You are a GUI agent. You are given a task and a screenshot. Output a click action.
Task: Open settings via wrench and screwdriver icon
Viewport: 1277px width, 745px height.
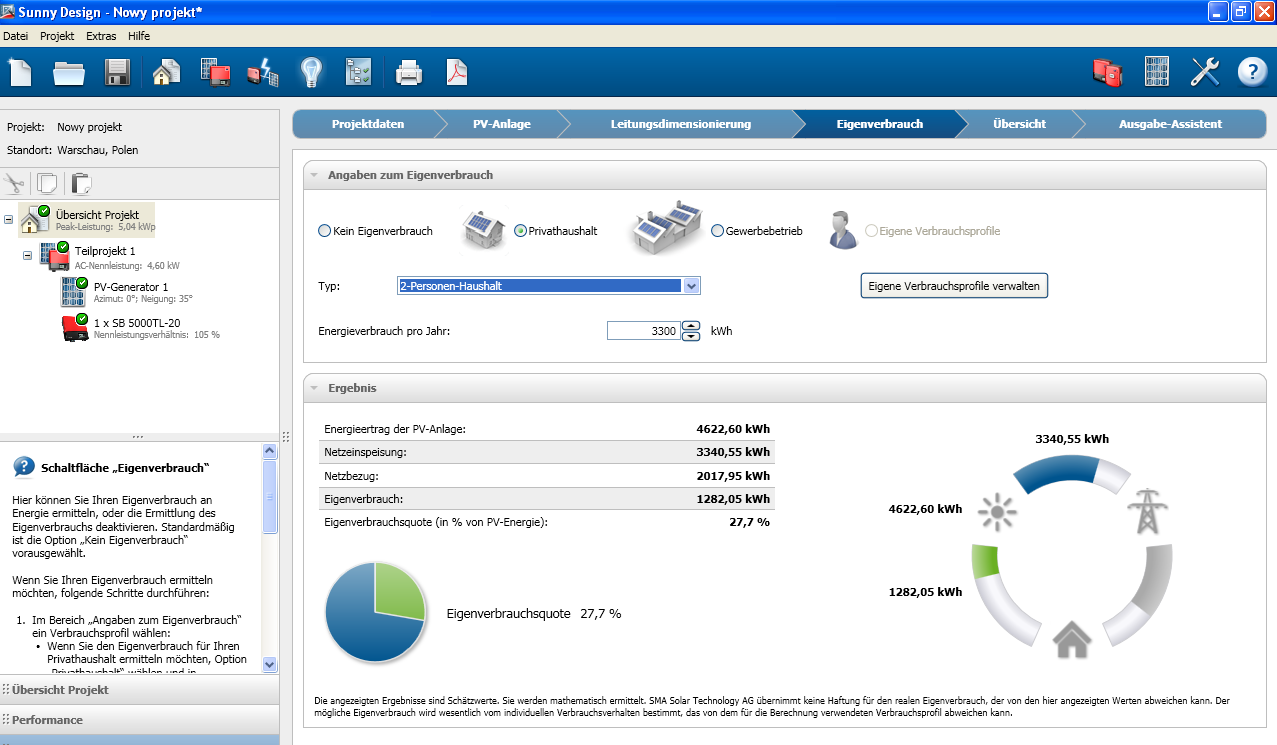coord(1205,72)
